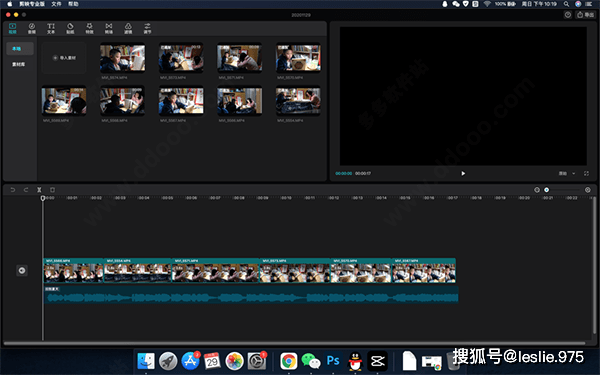Zoom in the timeline with plus icon
The height and width of the screenshot is (375, 600).
tap(588, 190)
